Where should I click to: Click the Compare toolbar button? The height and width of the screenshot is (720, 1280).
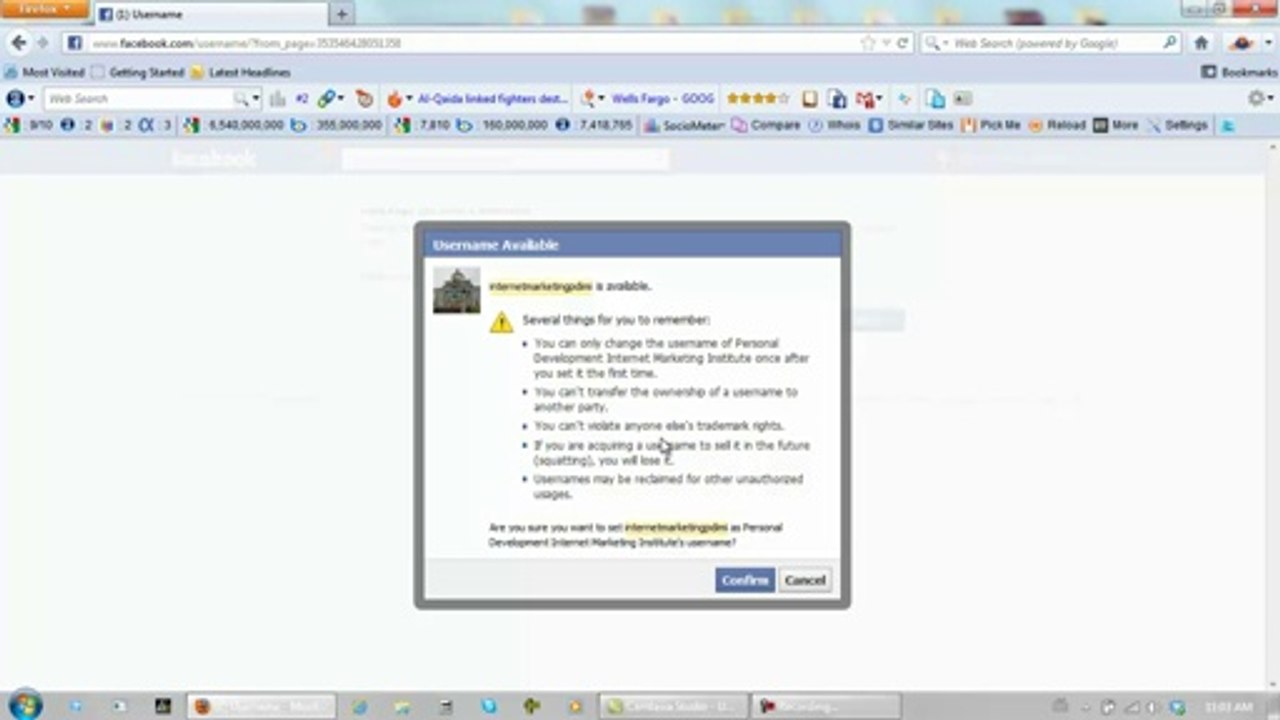click(765, 125)
